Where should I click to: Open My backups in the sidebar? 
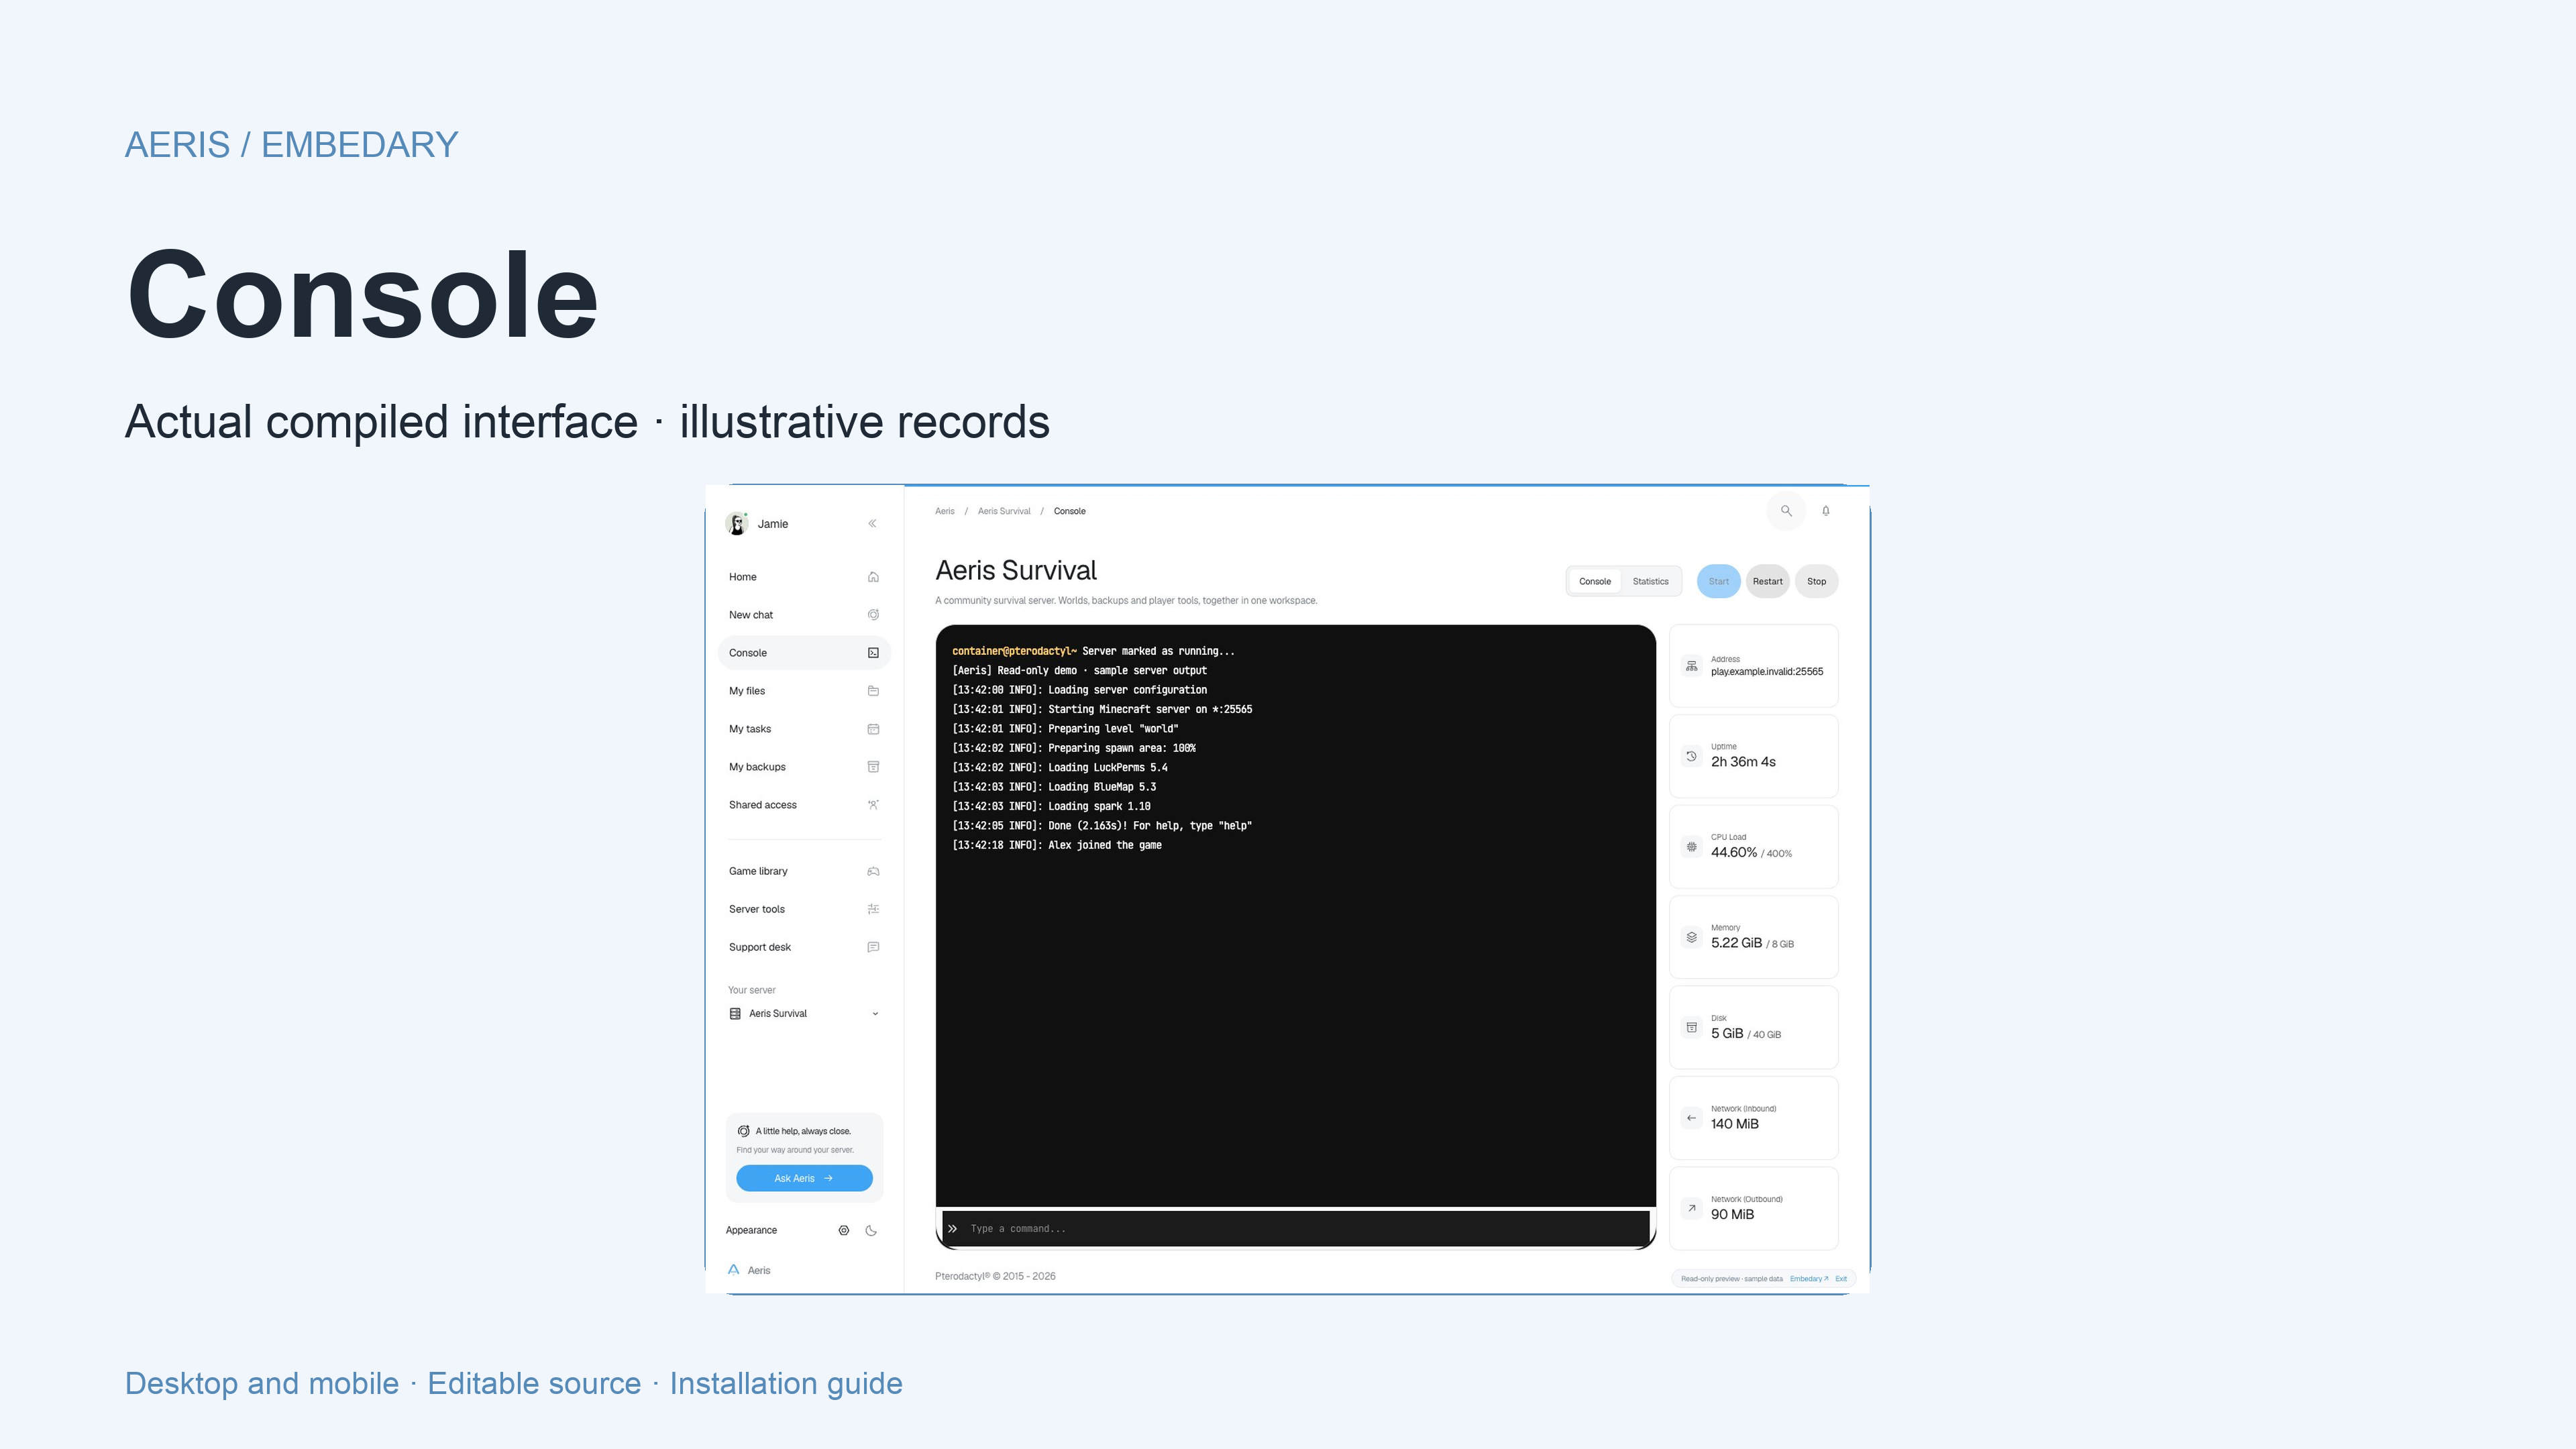coord(804,767)
